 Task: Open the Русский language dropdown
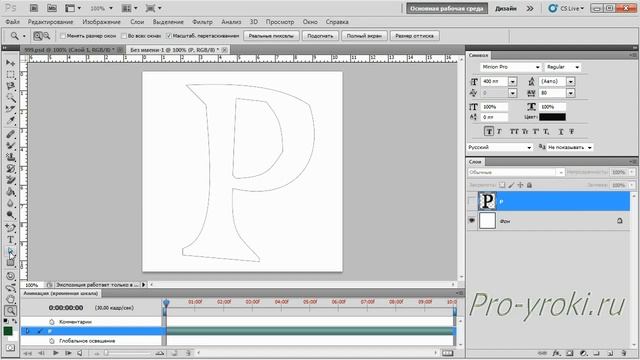tap(500, 147)
